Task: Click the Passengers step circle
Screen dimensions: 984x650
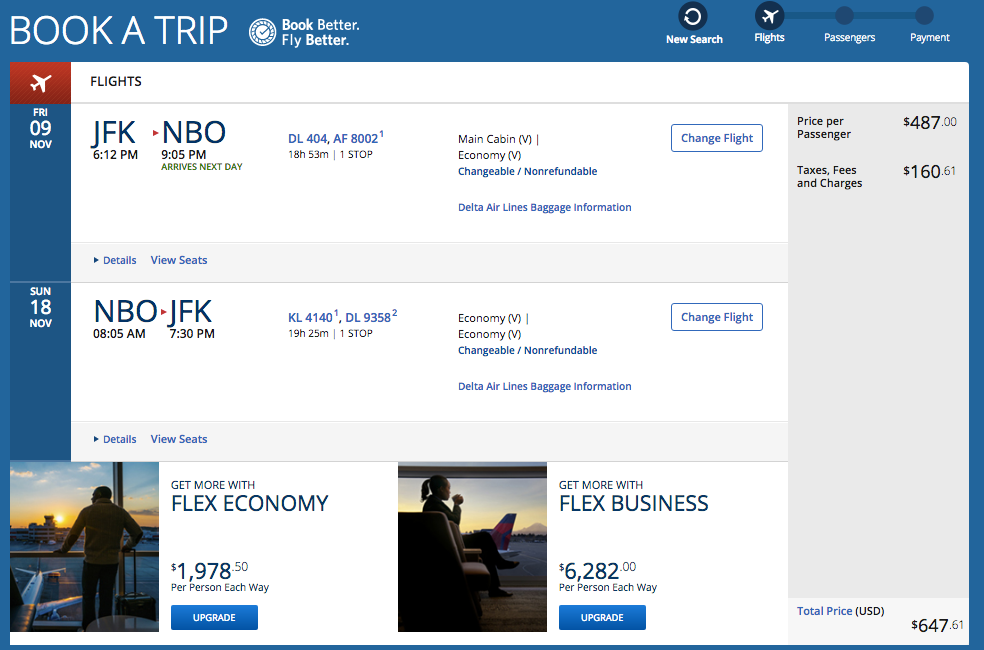Action: click(x=844, y=16)
